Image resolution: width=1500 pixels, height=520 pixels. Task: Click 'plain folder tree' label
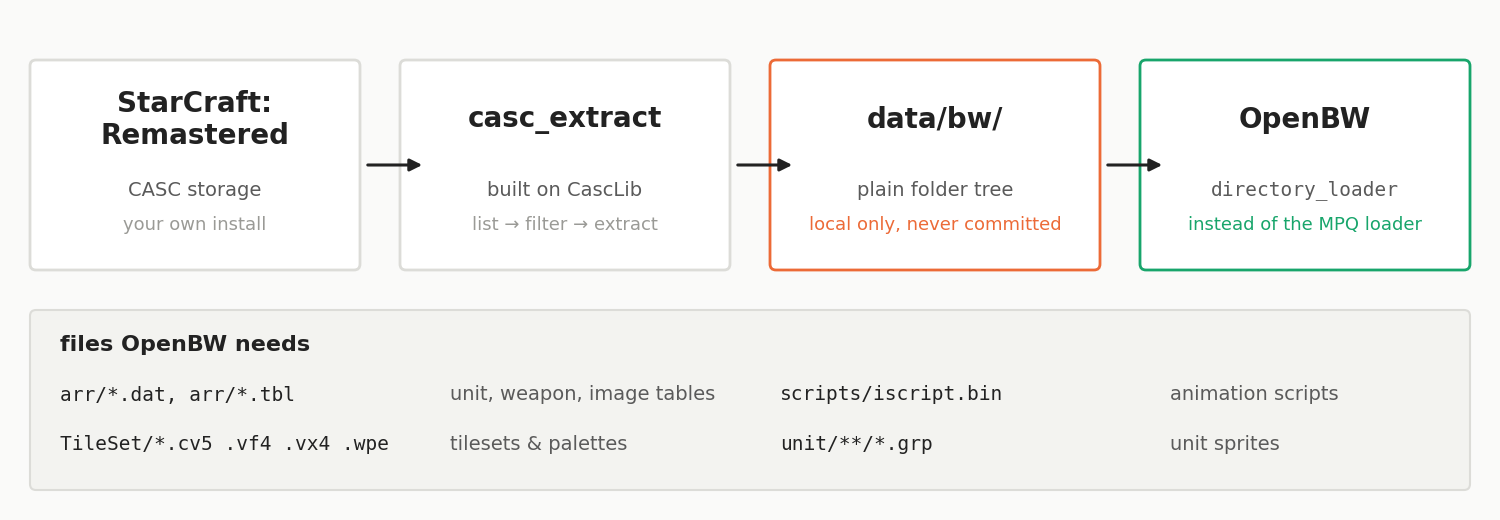(x=935, y=190)
